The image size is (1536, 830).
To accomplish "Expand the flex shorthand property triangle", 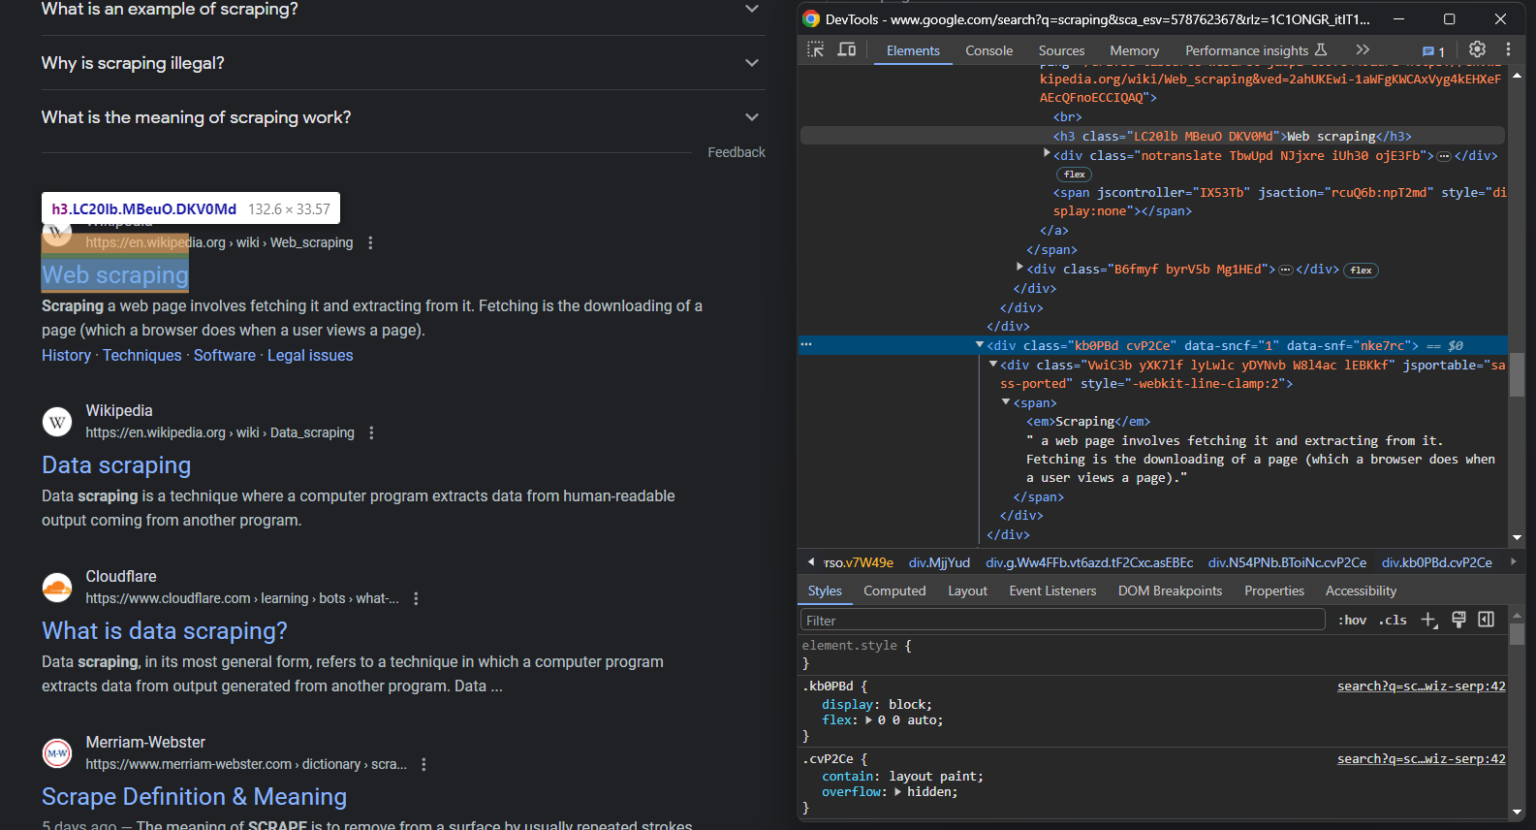I will (x=868, y=720).
